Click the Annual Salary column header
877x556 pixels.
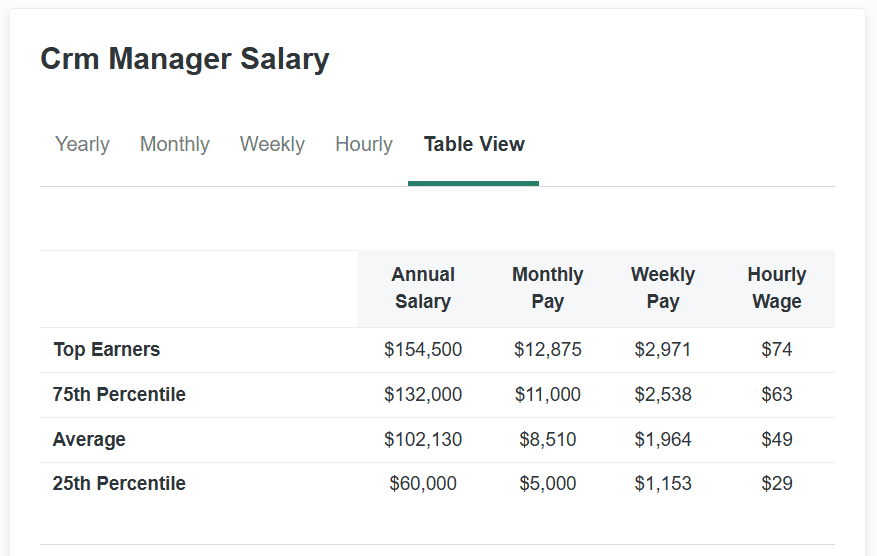tap(423, 288)
